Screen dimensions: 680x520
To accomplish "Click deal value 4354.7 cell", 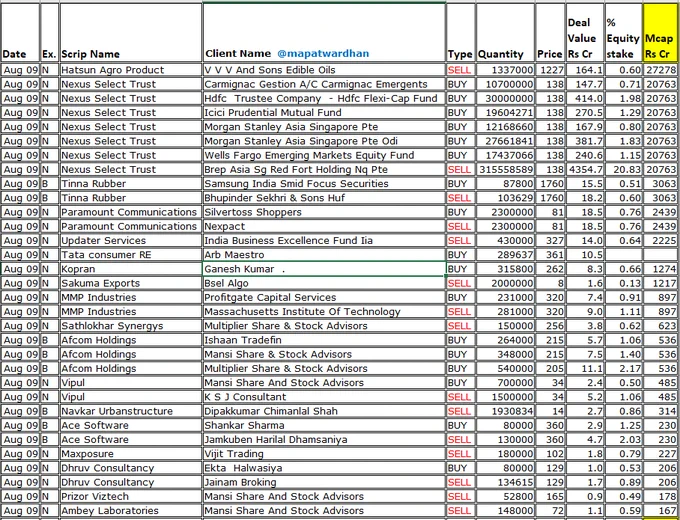I will (585, 170).
